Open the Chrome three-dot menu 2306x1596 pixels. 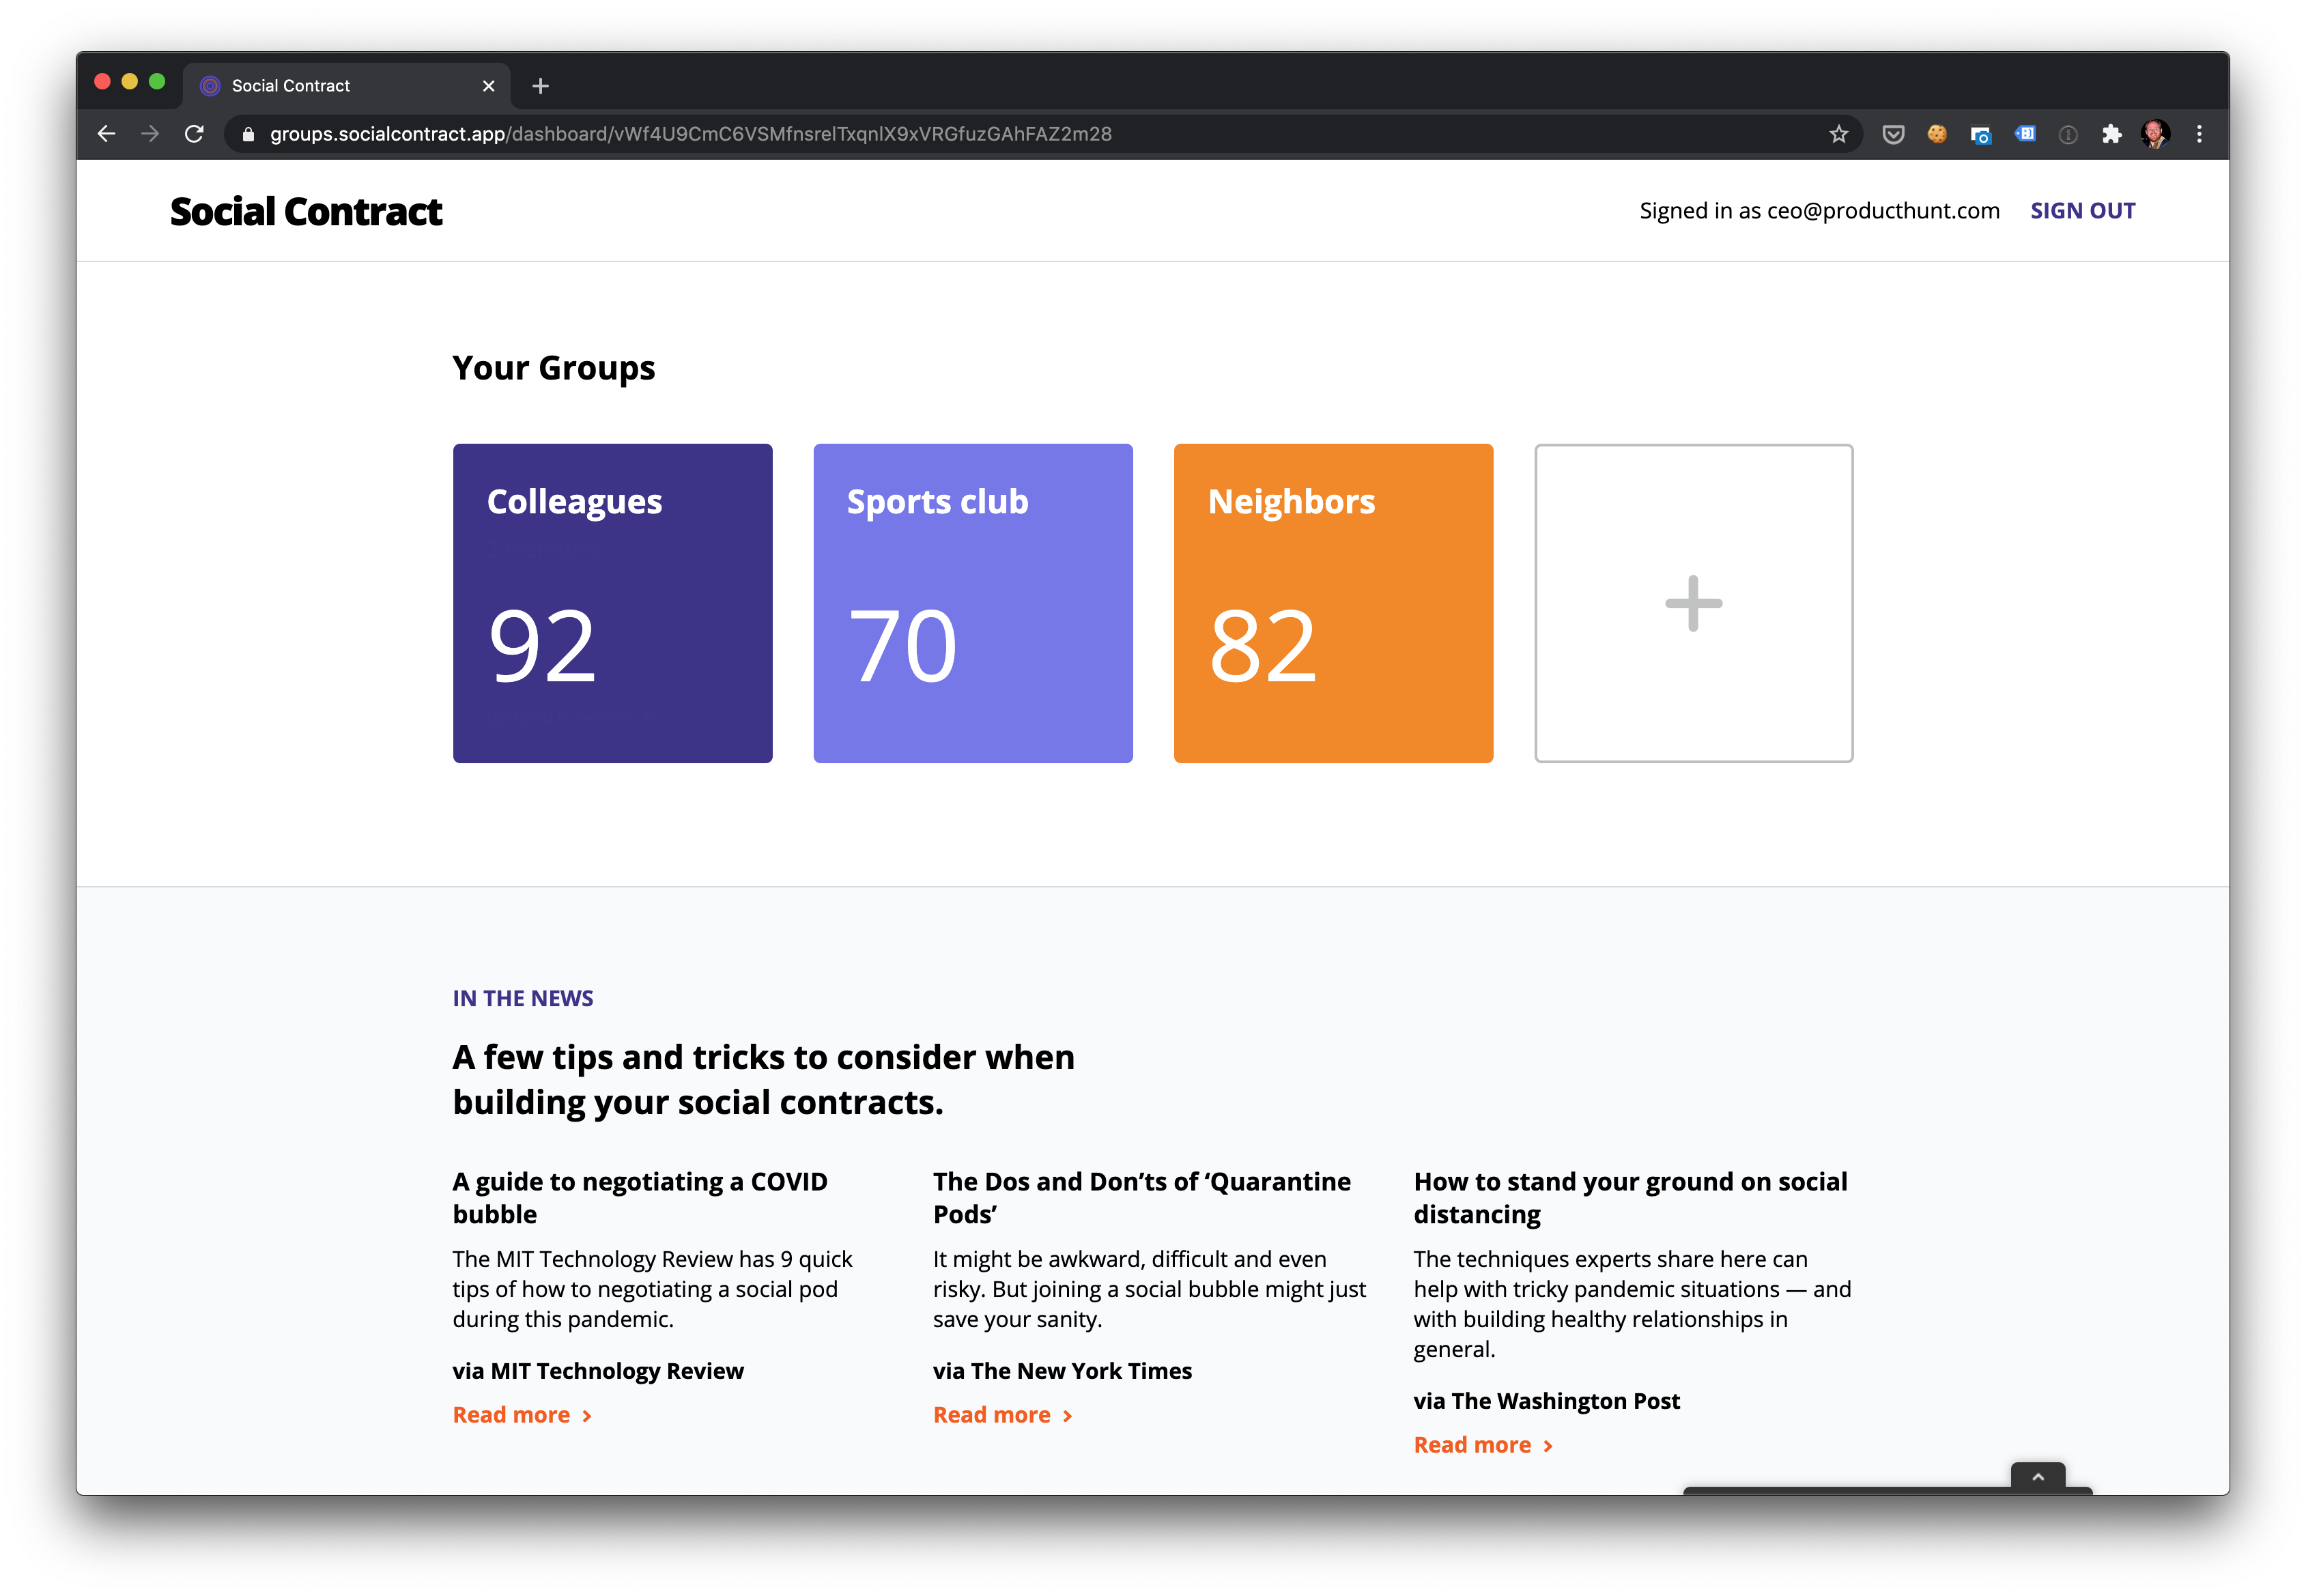(x=2199, y=134)
